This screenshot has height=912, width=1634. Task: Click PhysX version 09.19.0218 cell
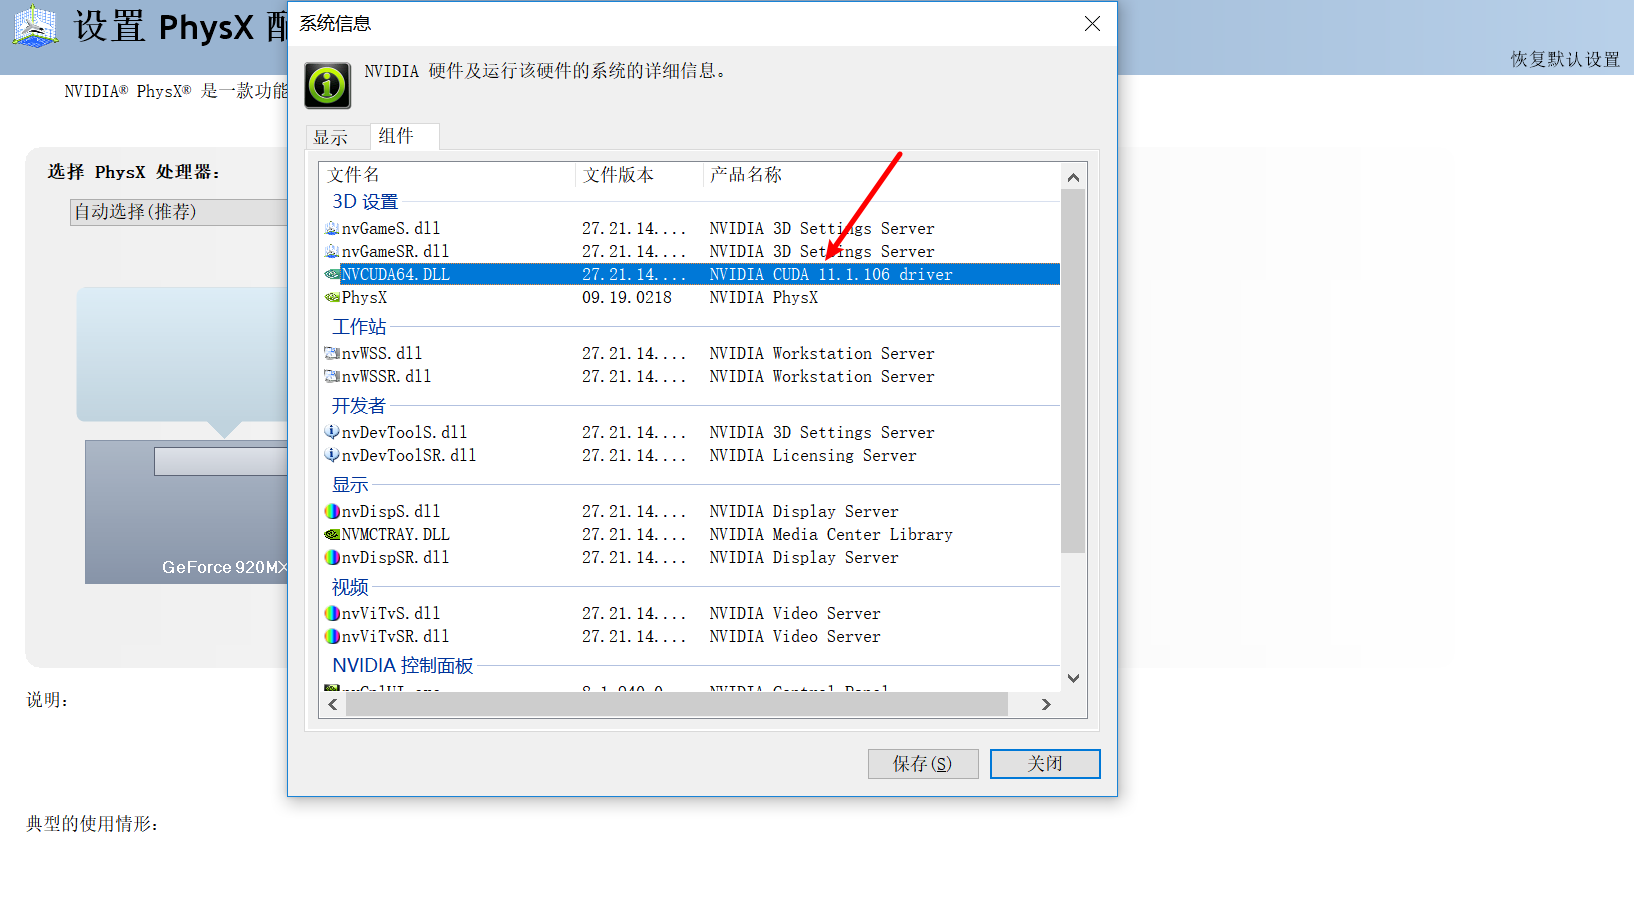(x=627, y=297)
